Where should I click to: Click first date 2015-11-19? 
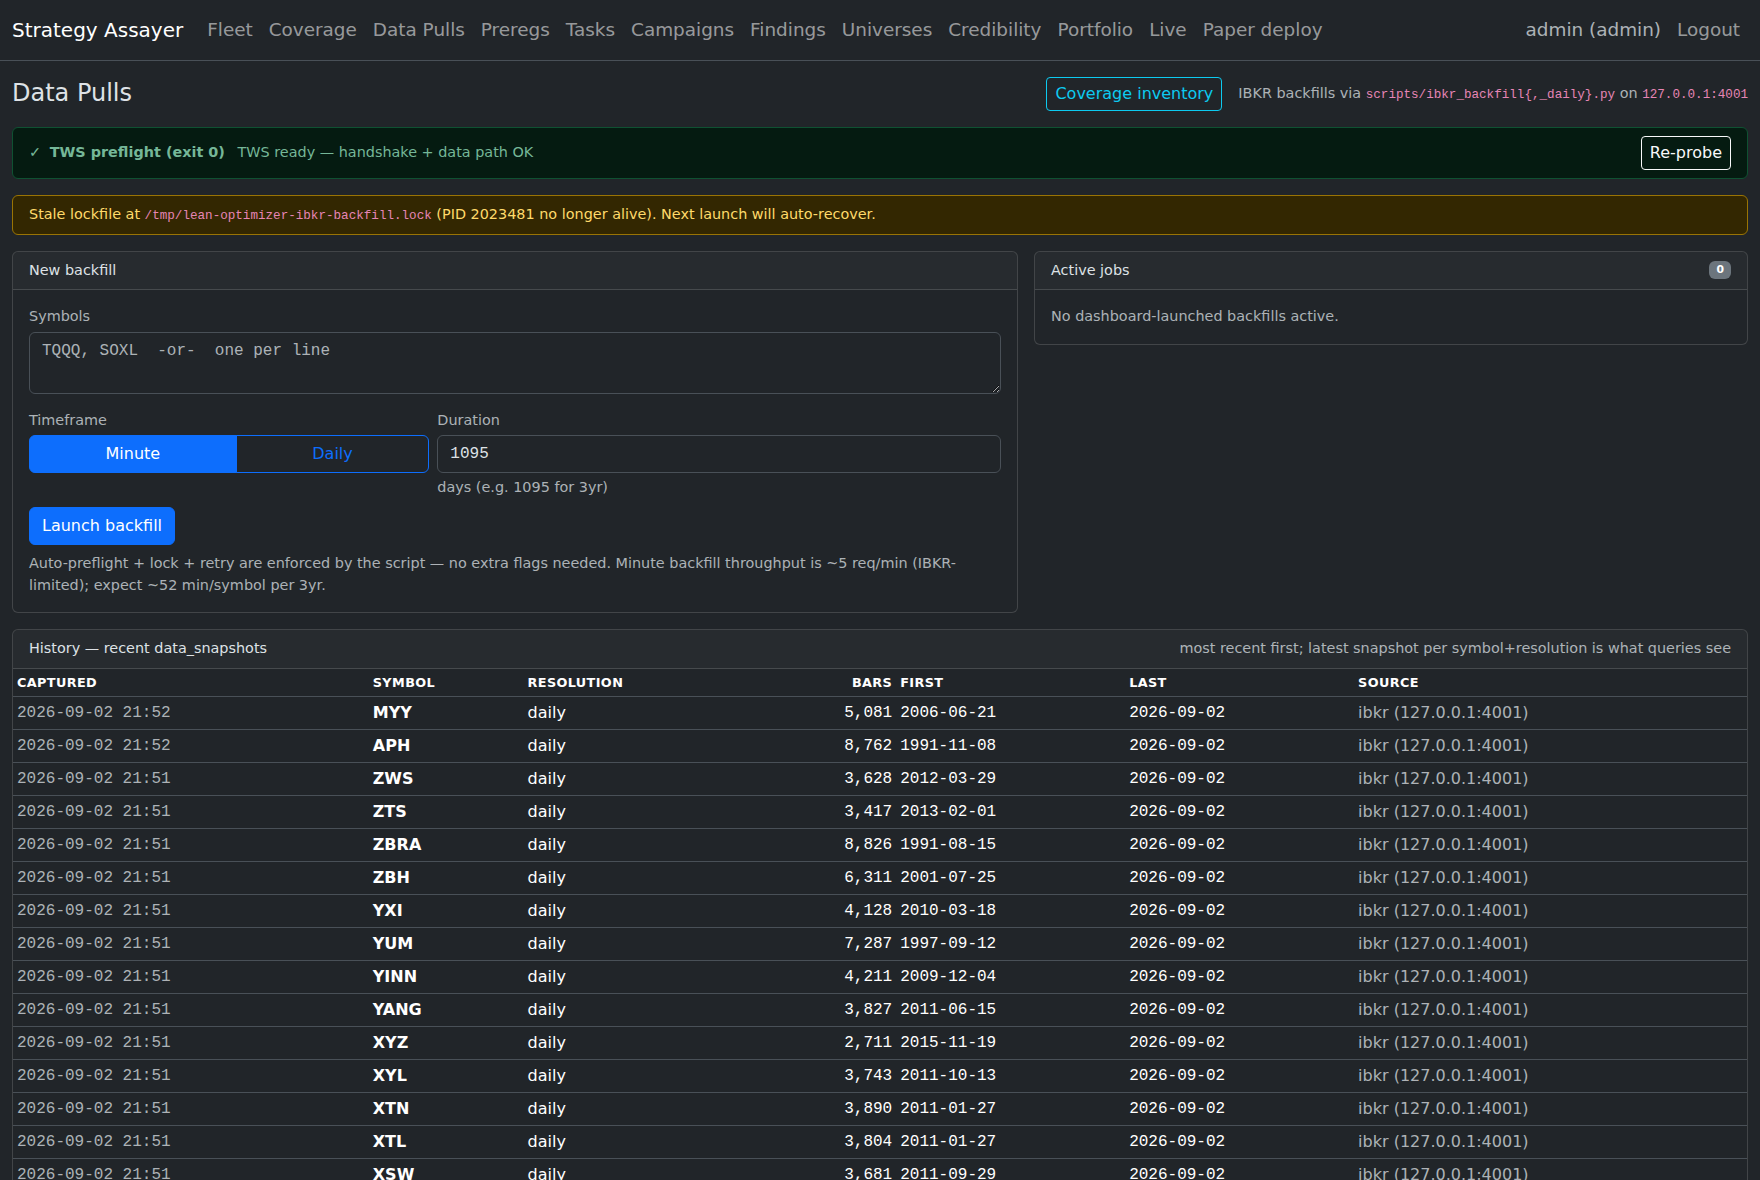pos(948,1043)
